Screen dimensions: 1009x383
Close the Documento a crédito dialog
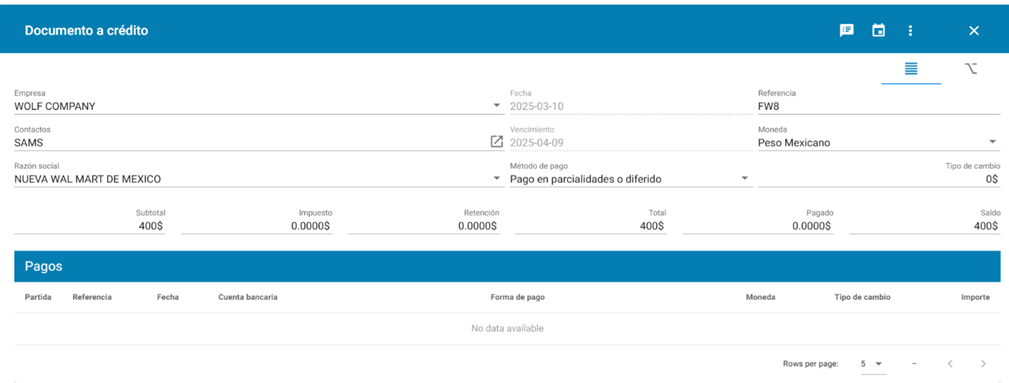[x=974, y=30]
